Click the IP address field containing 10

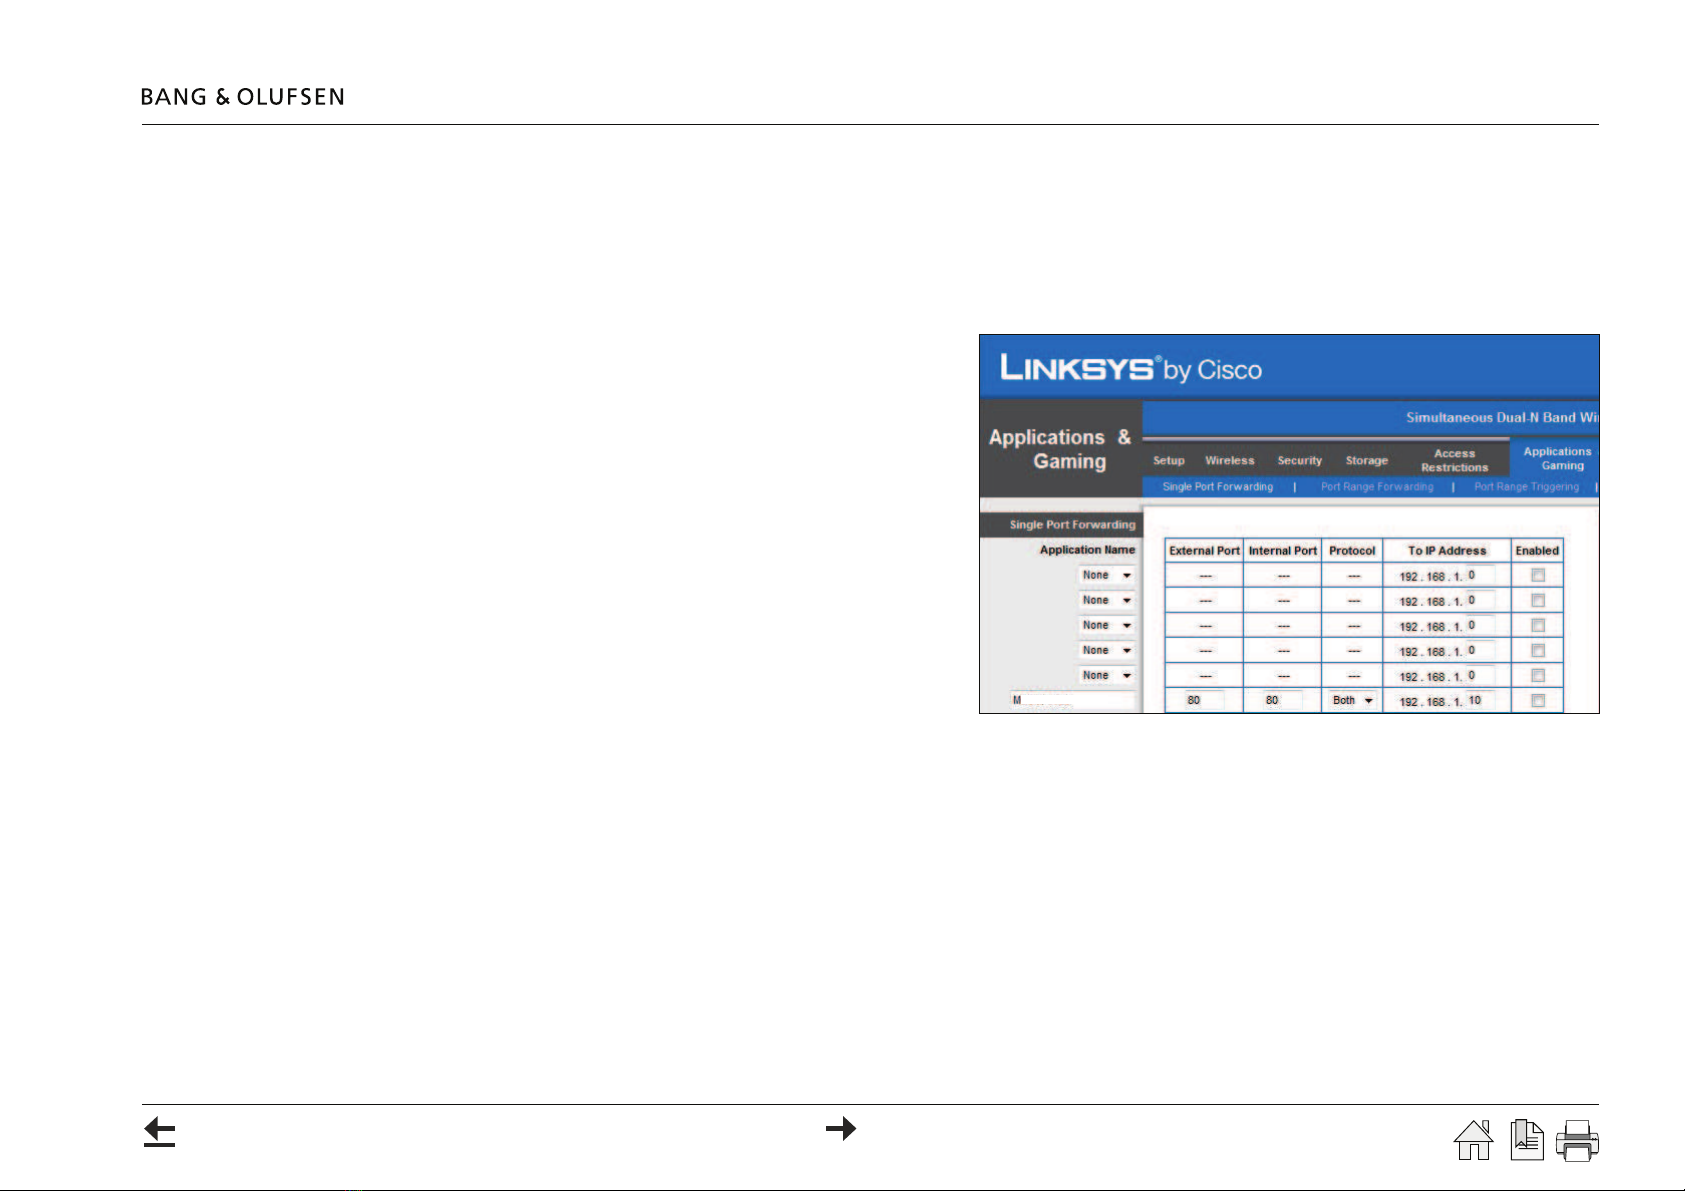(1480, 700)
